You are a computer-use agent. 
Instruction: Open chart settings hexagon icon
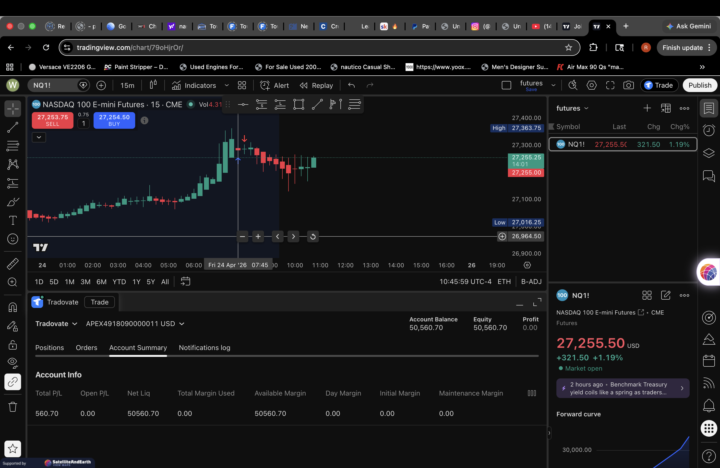591,85
